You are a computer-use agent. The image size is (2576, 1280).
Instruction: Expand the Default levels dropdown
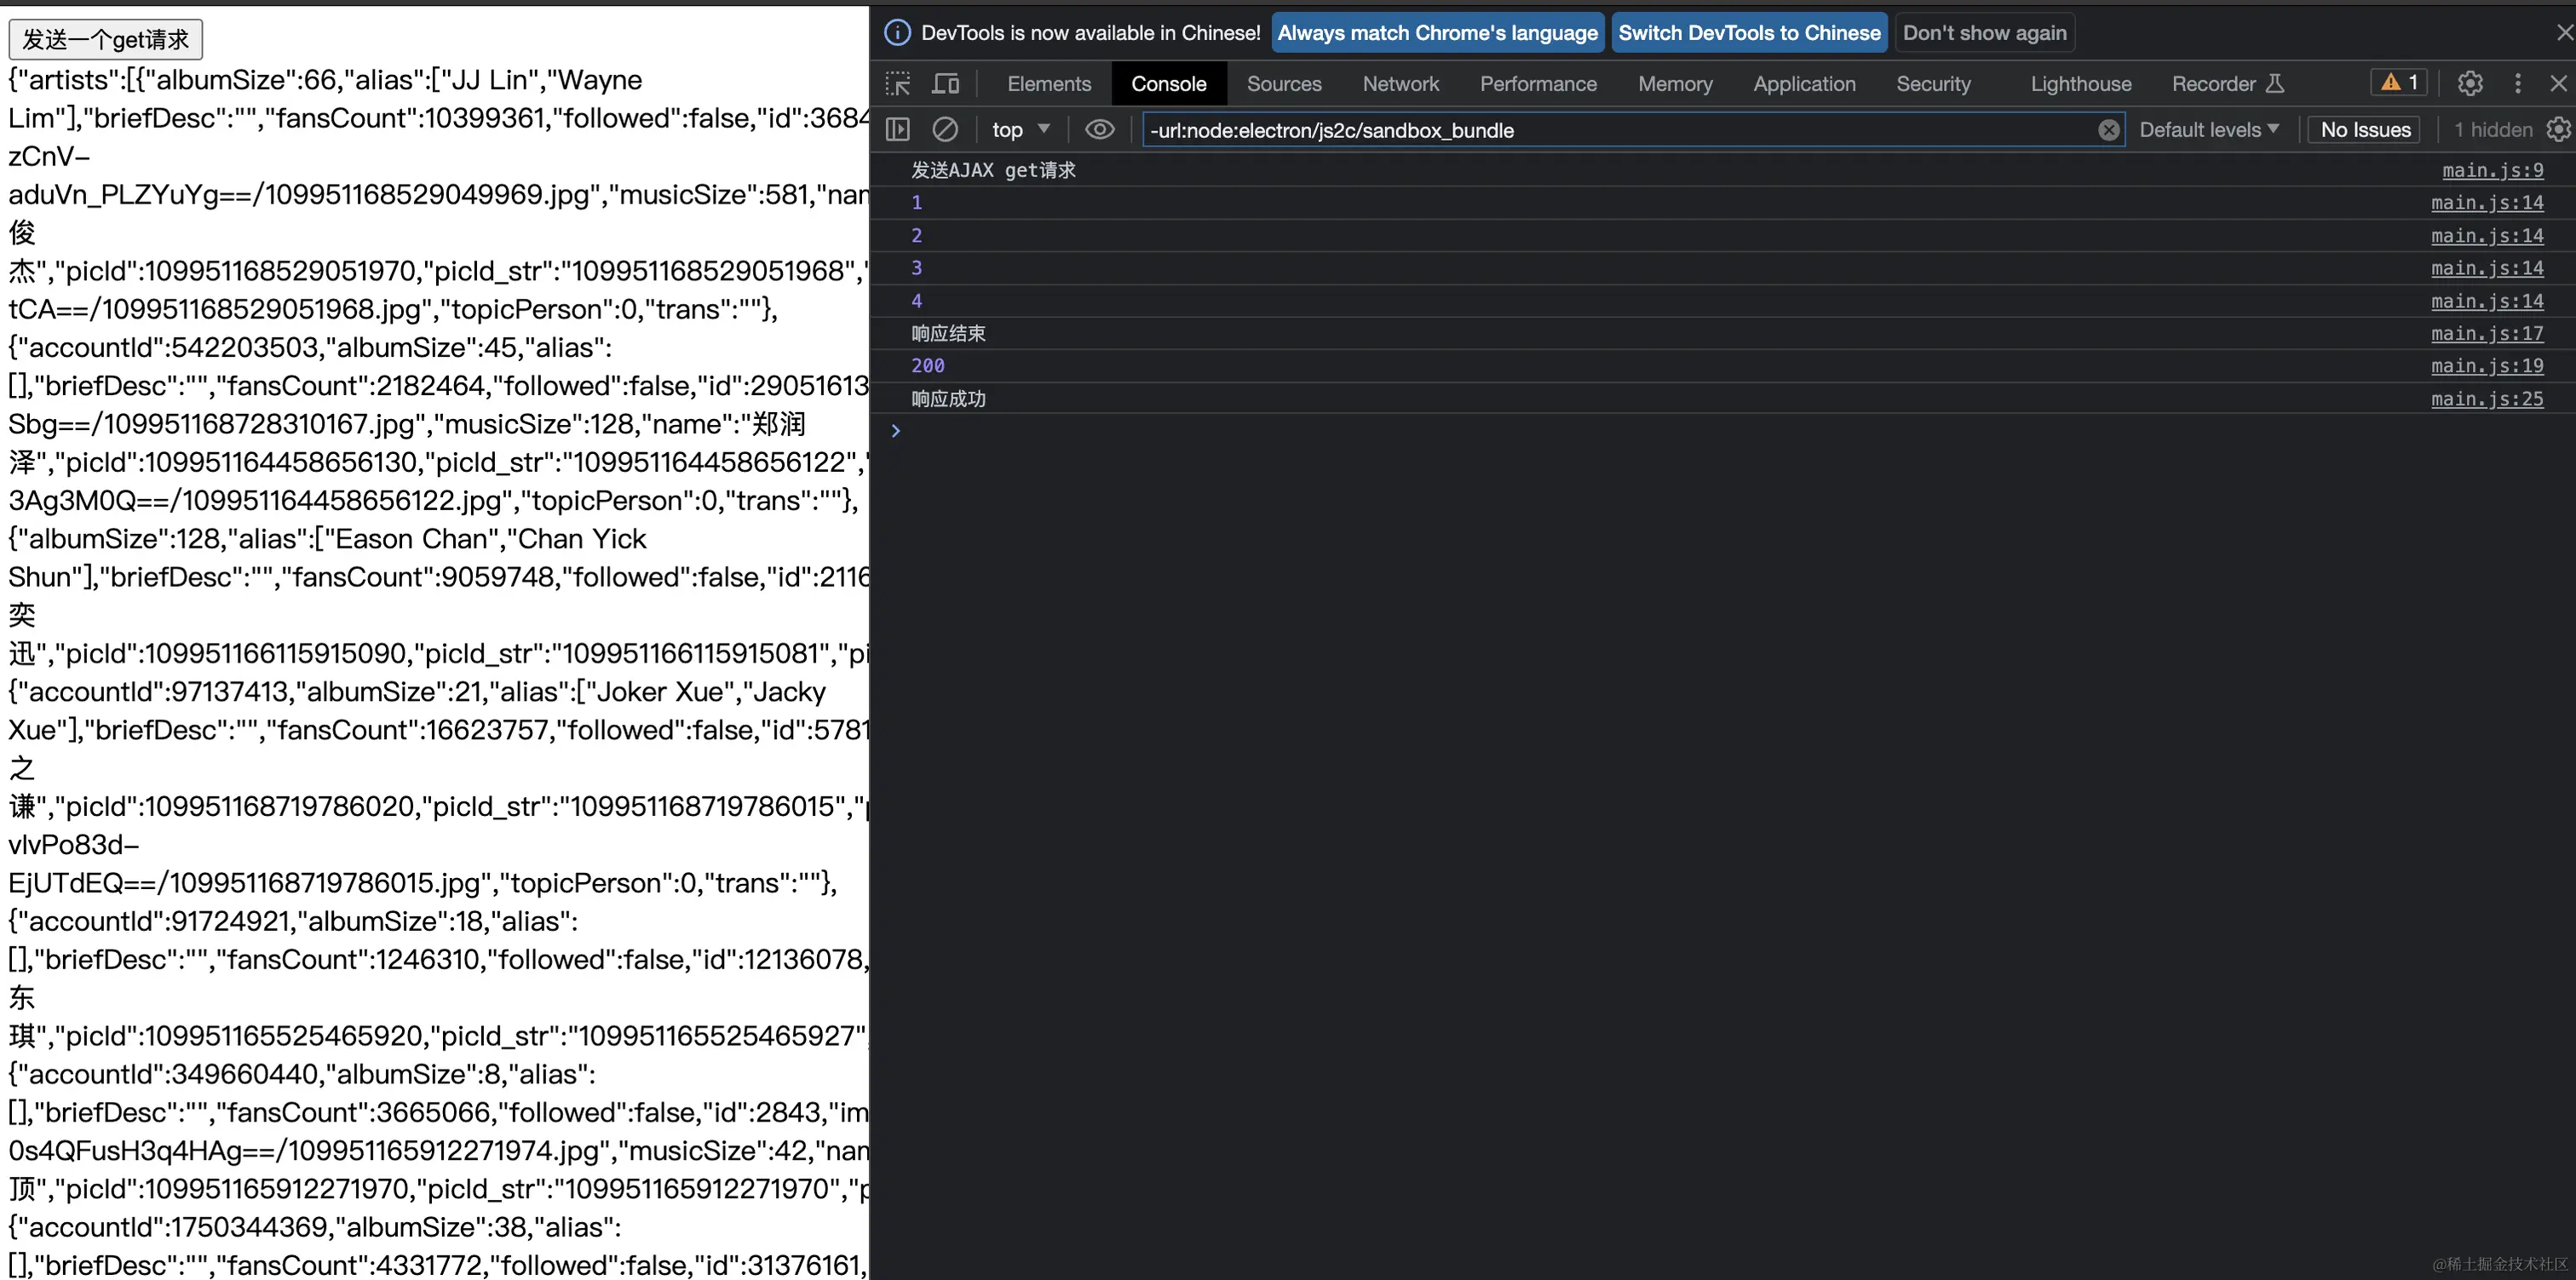pos(2209,130)
